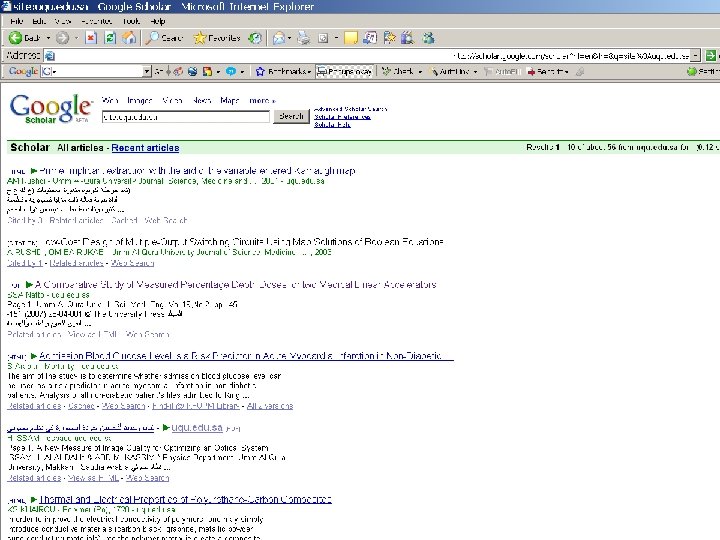Open the Help menu

coord(158,21)
